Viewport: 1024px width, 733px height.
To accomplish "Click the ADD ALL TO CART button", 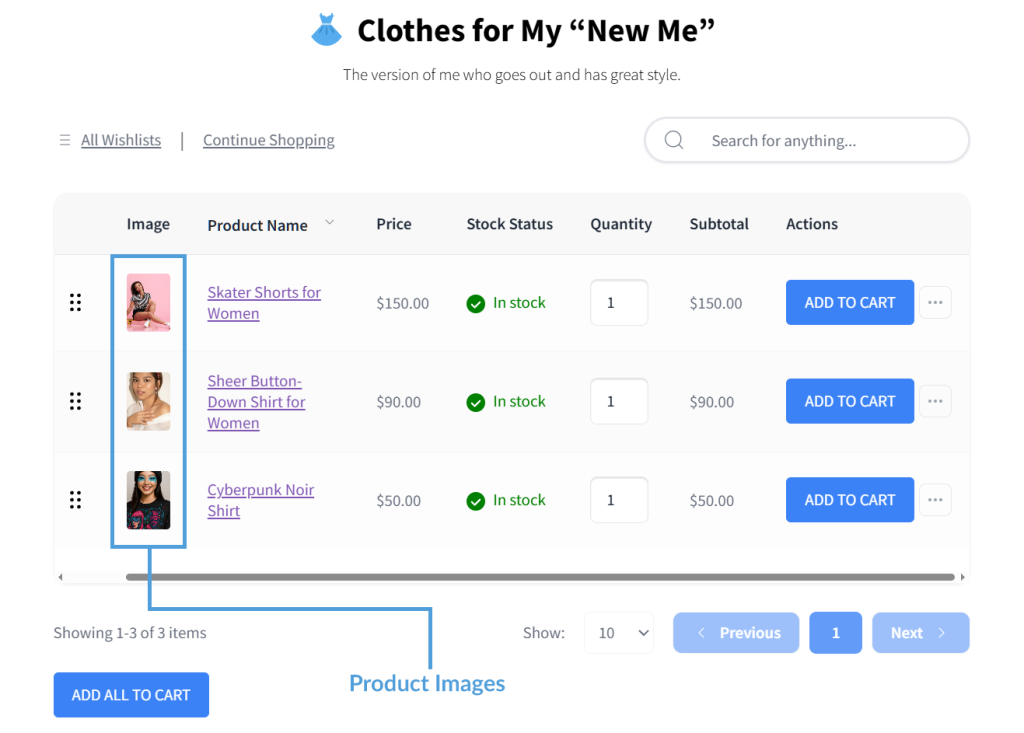I will click(x=131, y=694).
